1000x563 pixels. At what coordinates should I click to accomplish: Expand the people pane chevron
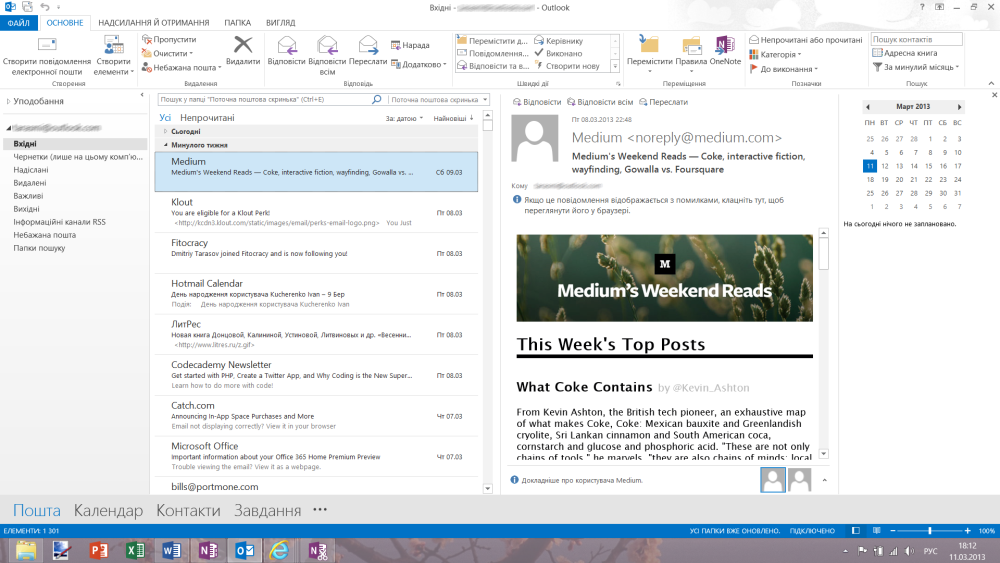click(x=825, y=480)
